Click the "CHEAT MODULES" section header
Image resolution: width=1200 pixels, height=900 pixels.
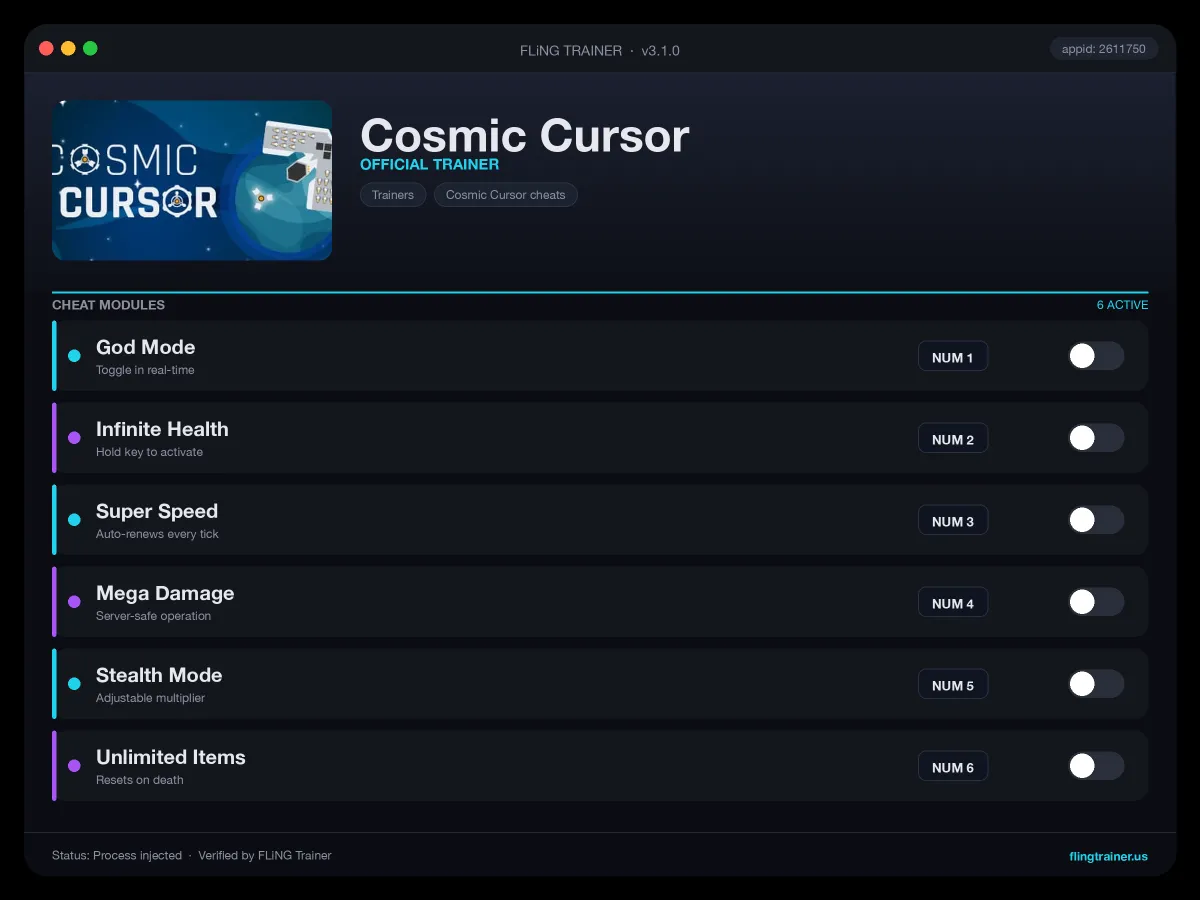click(108, 305)
